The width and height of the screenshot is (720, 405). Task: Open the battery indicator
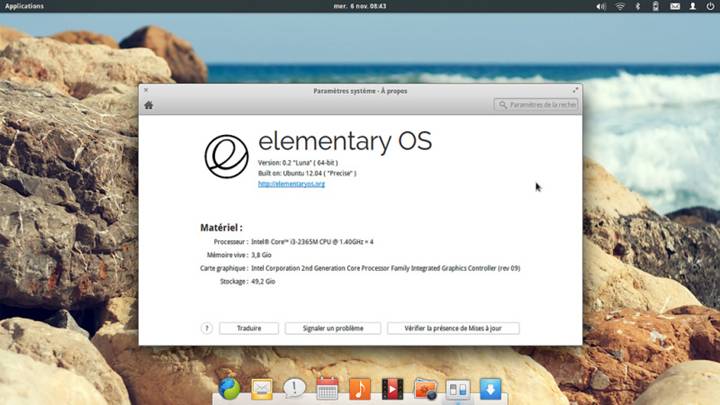coord(656,6)
